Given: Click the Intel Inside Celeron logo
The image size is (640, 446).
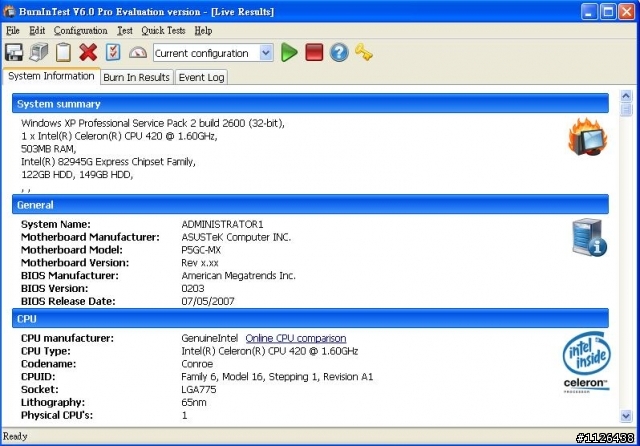Looking at the screenshot, I should coord(587,362).
